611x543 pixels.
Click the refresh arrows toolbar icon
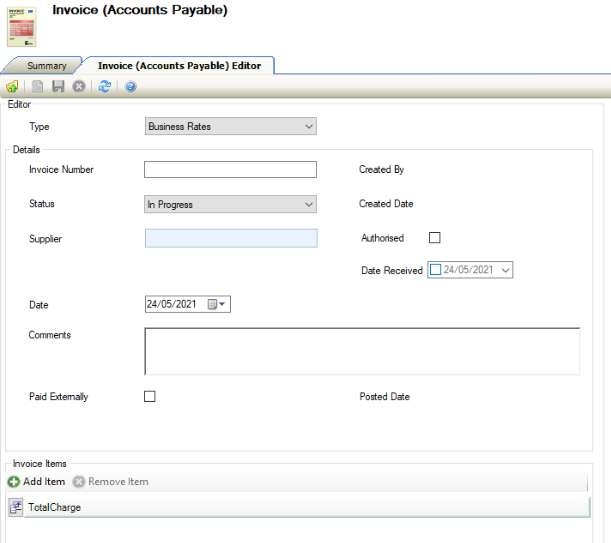point(105,87)
